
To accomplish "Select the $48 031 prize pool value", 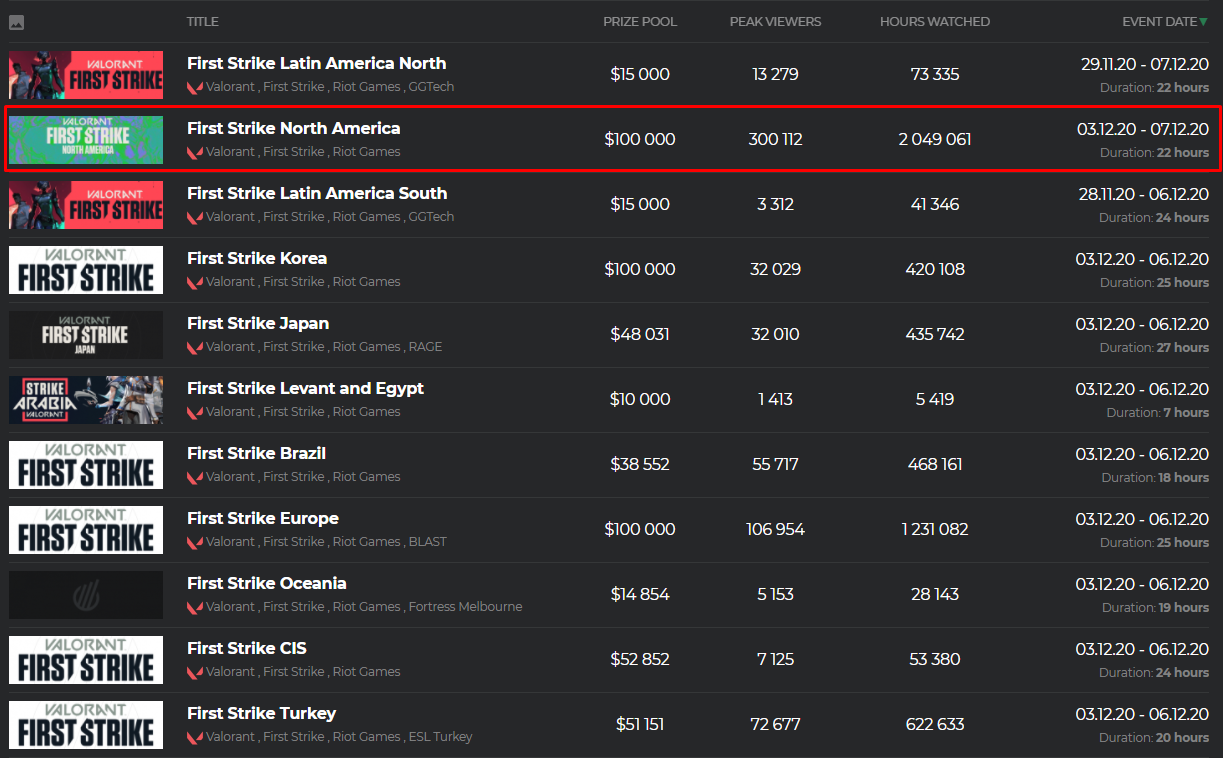I will click(640, 334).
